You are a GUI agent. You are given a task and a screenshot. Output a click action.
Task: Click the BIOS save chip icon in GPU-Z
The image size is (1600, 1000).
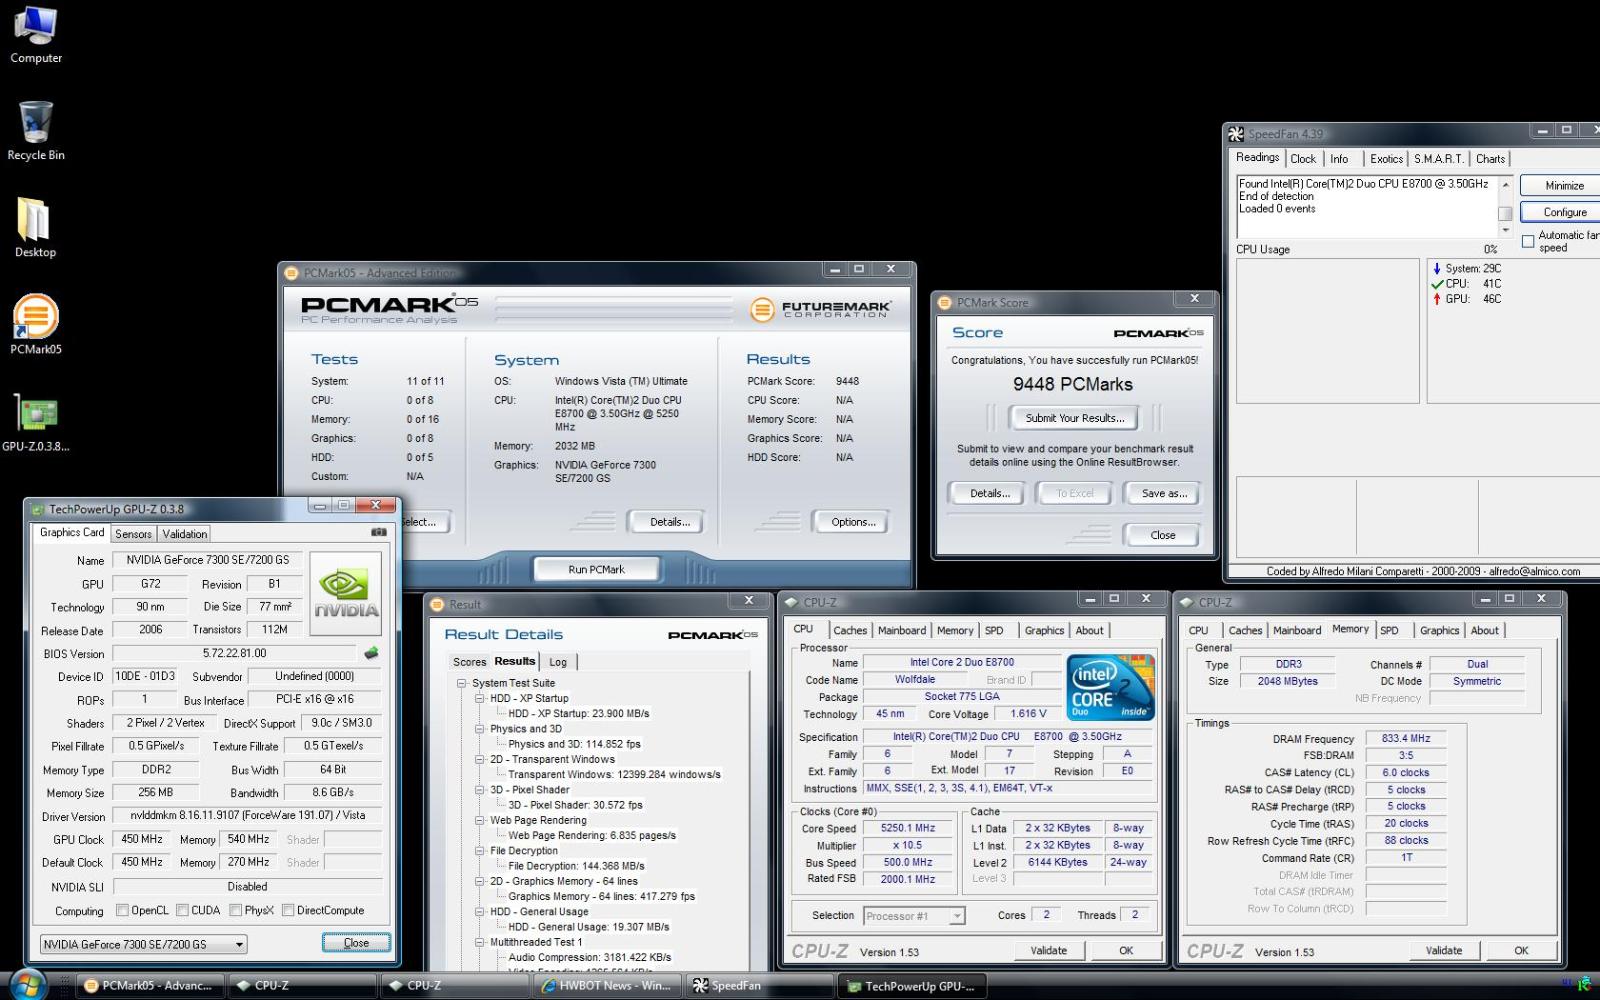click(371, 653)
